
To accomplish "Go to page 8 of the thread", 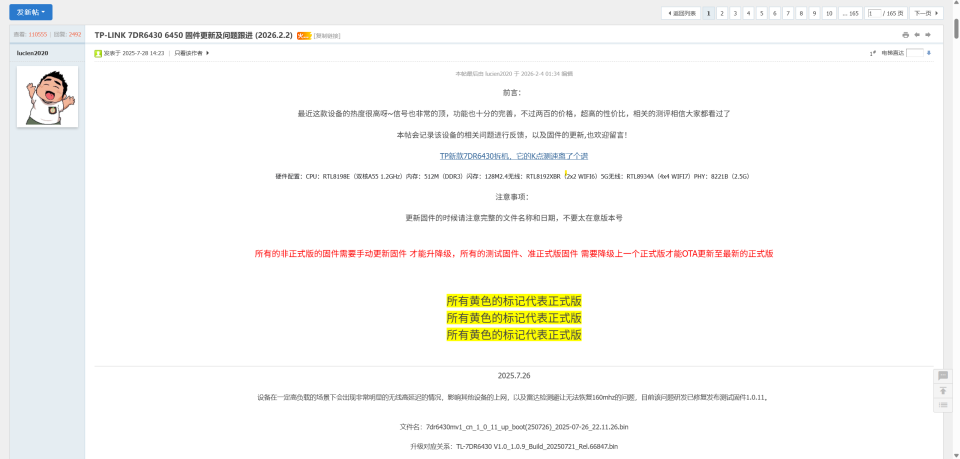I will tap(801, 13).
